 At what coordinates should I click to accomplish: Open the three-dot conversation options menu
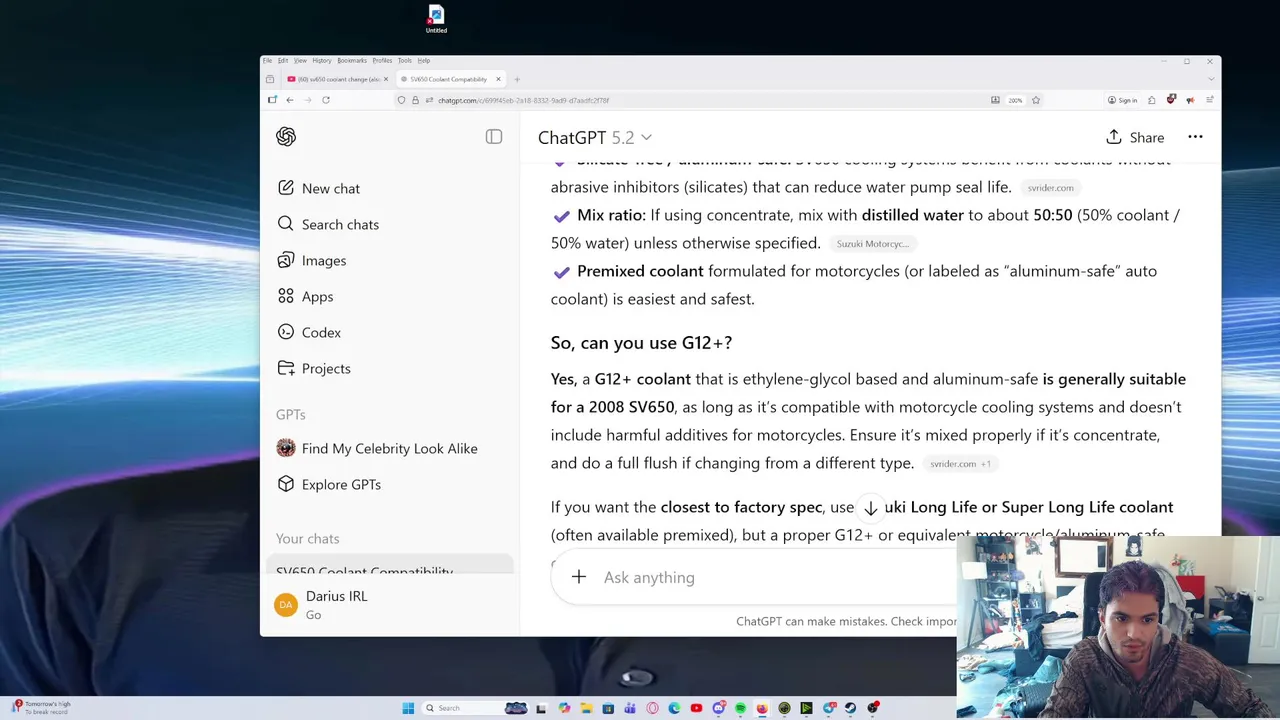click(1195, 137)
